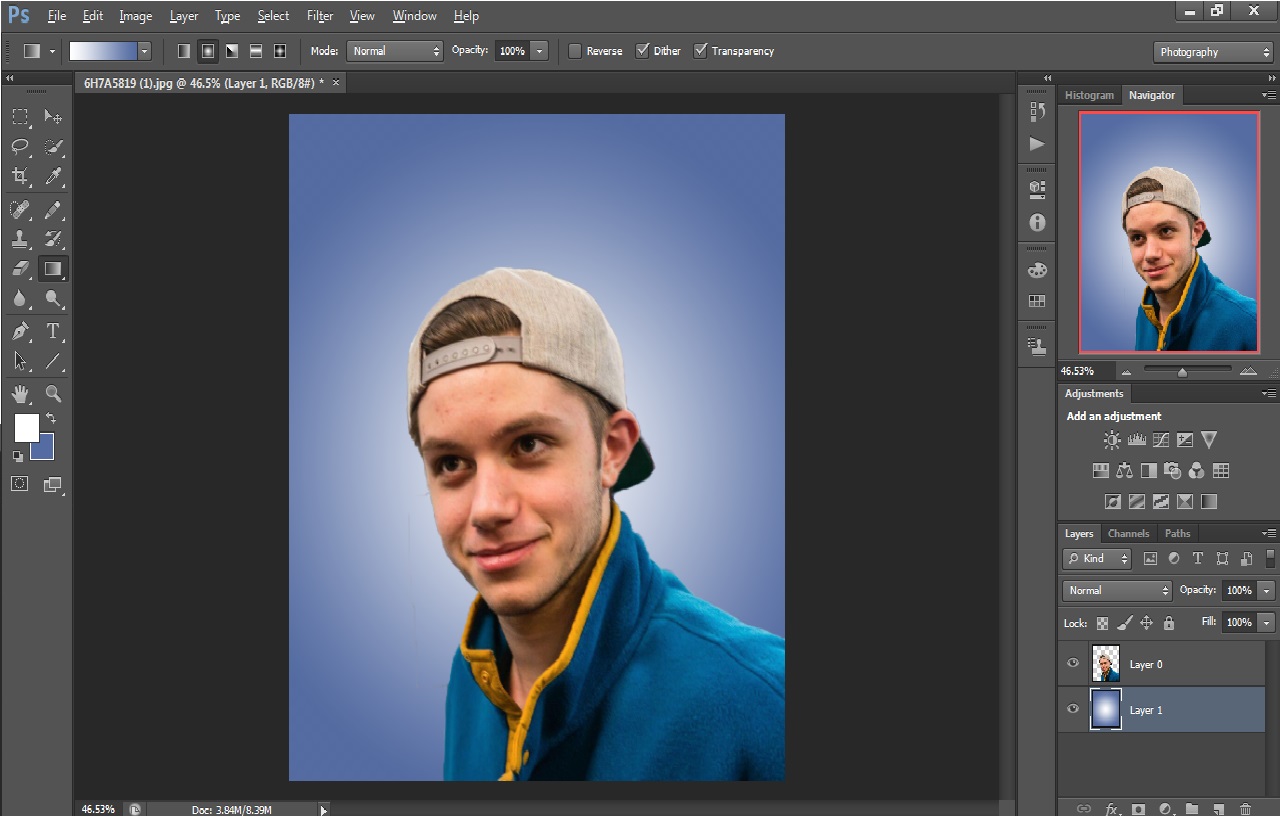
Task: Open the layer Opacity dropdown arrow
Action: point(1267,591)
